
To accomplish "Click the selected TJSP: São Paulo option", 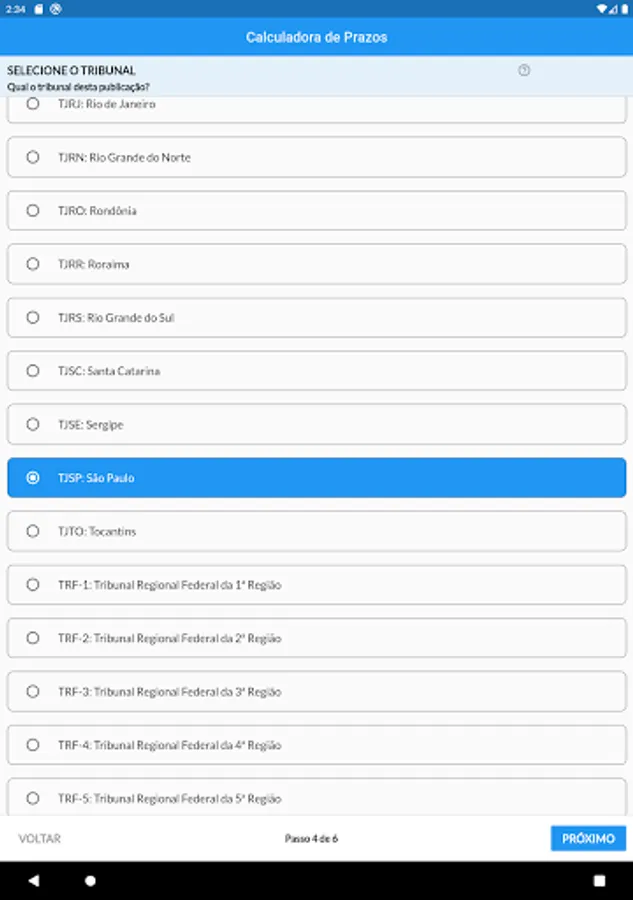I will [x=316, y=478].
